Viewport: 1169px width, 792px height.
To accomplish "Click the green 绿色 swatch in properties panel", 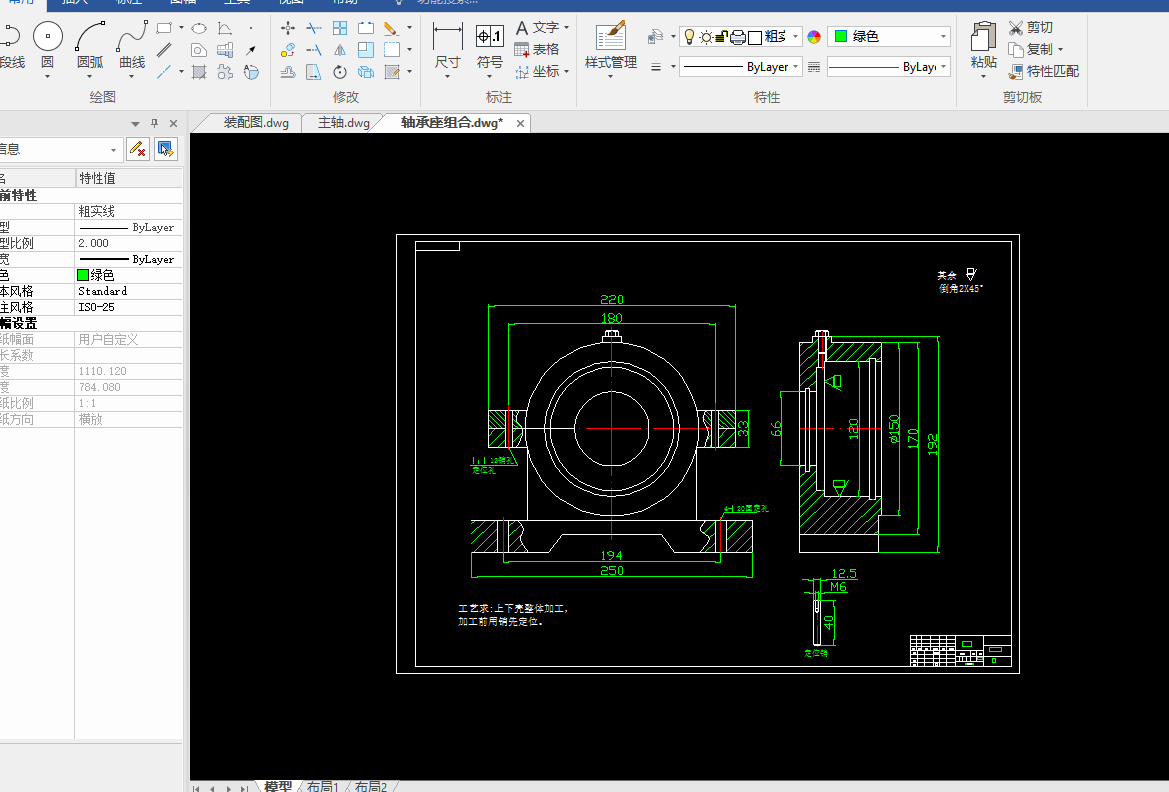I will [83, 275].
